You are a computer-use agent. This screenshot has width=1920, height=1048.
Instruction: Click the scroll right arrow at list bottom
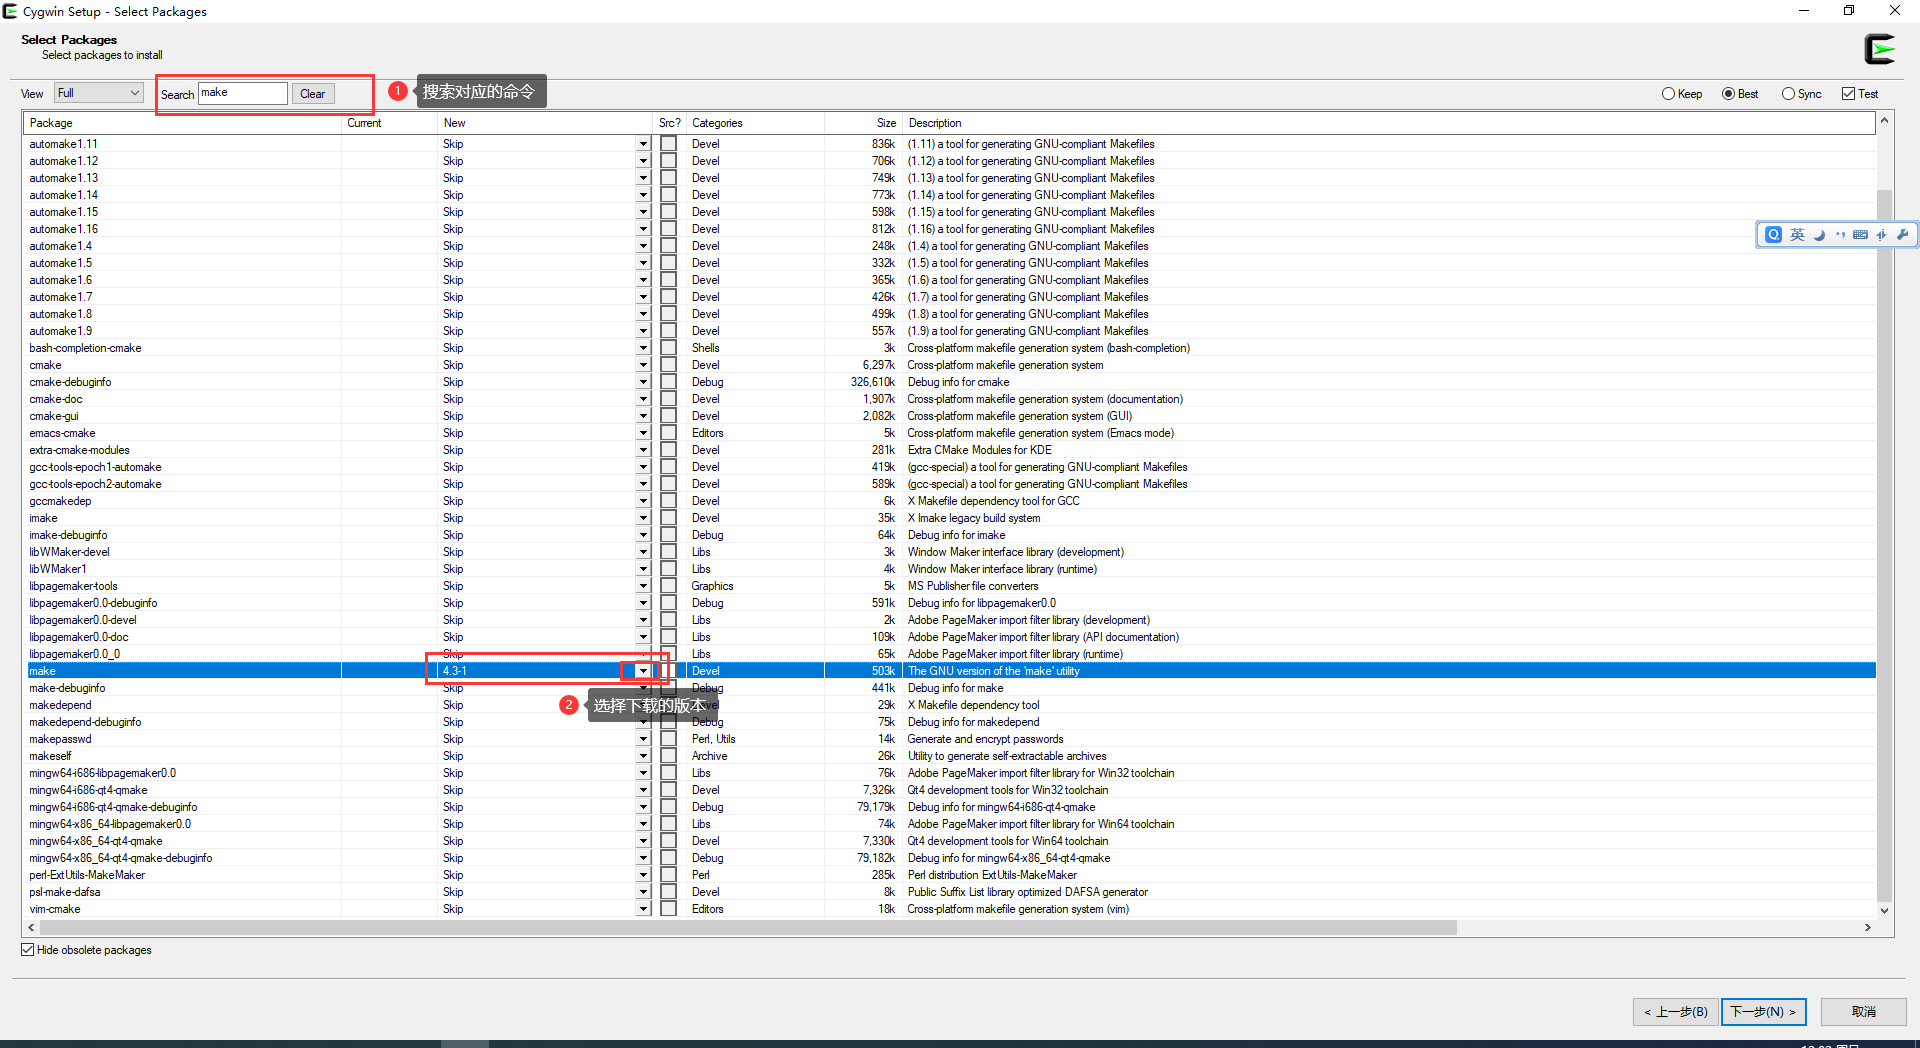[1867, 927]
